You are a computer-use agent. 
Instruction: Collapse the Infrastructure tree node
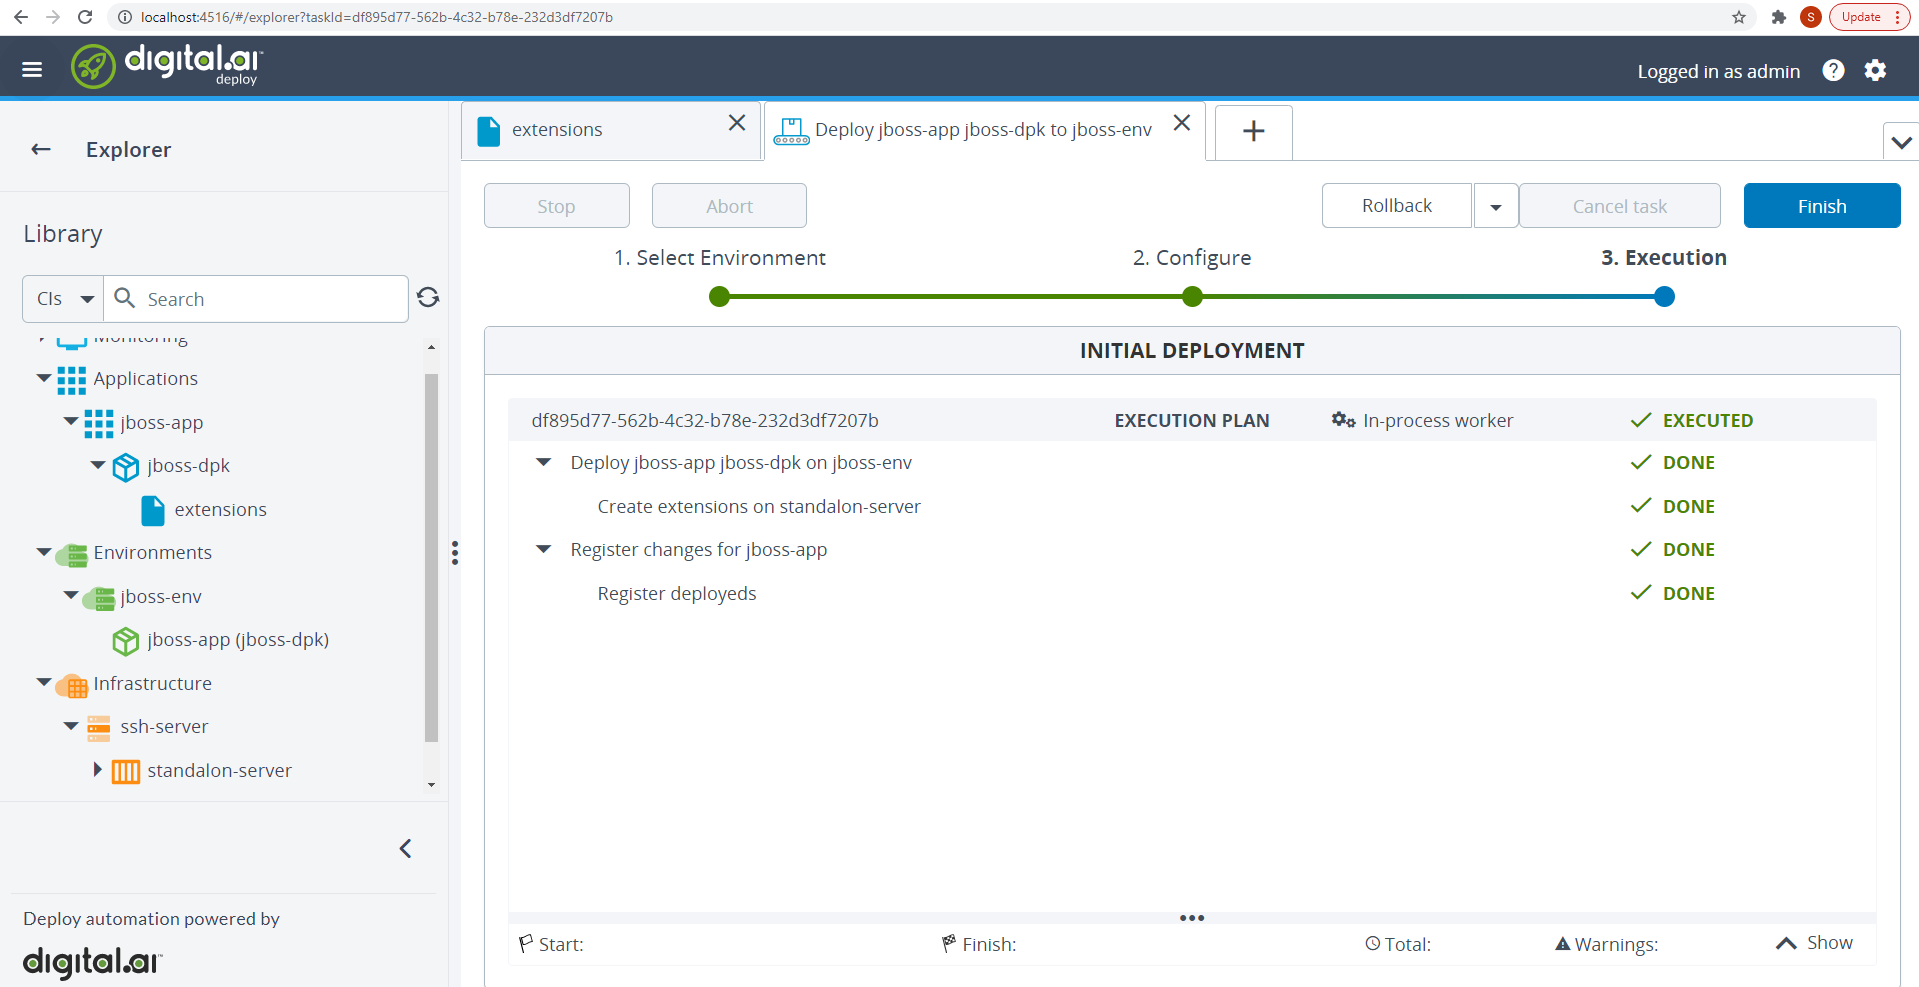tap(43, 682)
